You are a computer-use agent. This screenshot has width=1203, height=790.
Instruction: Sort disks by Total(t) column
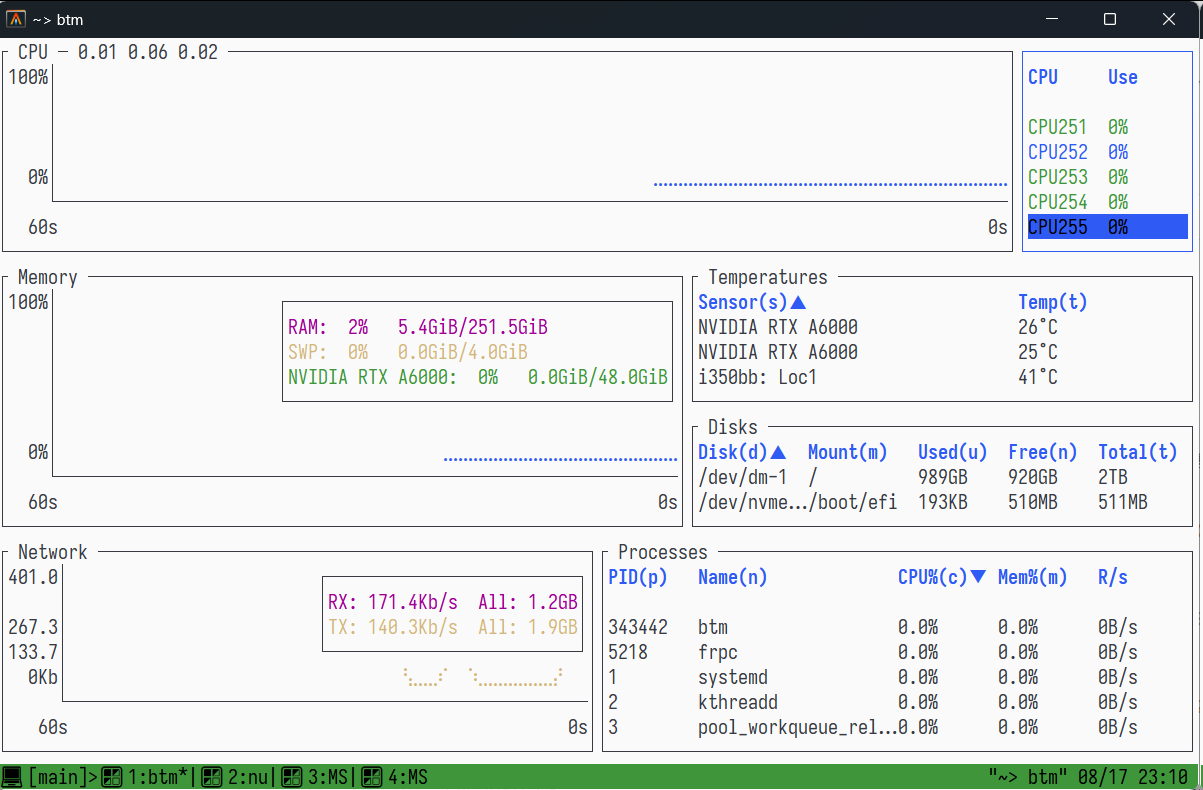click(x=1138, y=452)
